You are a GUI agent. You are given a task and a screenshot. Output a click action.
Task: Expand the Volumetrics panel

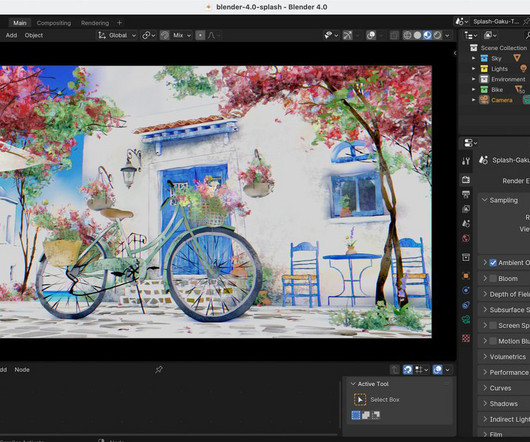(x=485, y=357)
